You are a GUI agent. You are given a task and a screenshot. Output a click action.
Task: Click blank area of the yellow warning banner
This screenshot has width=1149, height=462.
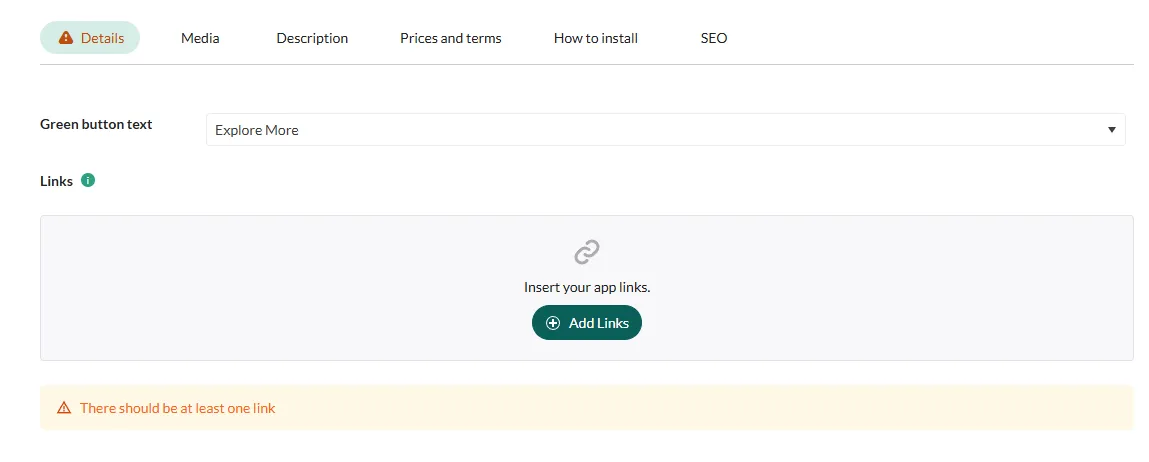coord(700,408)
